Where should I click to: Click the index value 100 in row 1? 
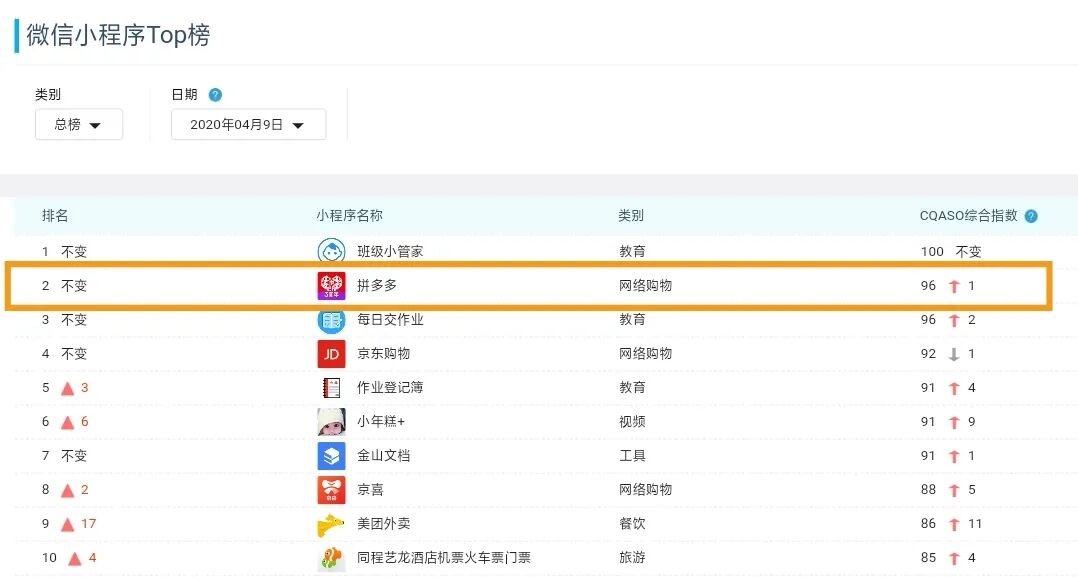pos(932,252)
